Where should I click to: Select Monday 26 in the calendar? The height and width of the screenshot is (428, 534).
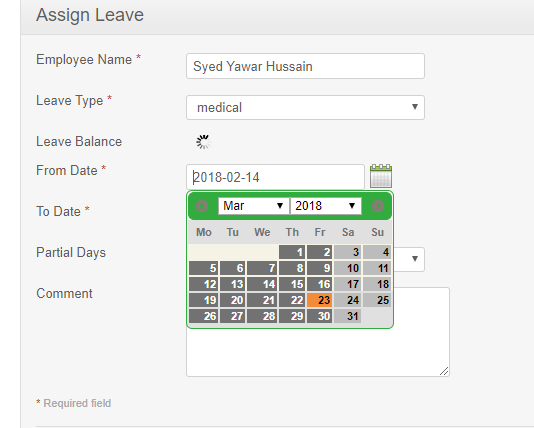click(x=203, y=316)
